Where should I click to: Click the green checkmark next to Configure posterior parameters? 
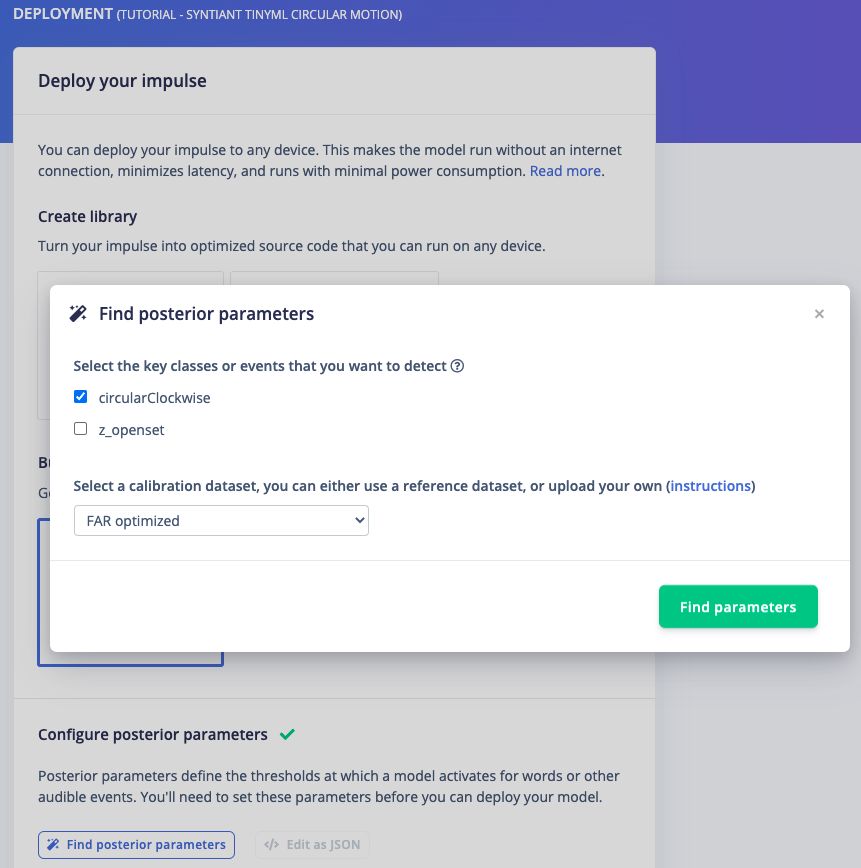(287, 735)
